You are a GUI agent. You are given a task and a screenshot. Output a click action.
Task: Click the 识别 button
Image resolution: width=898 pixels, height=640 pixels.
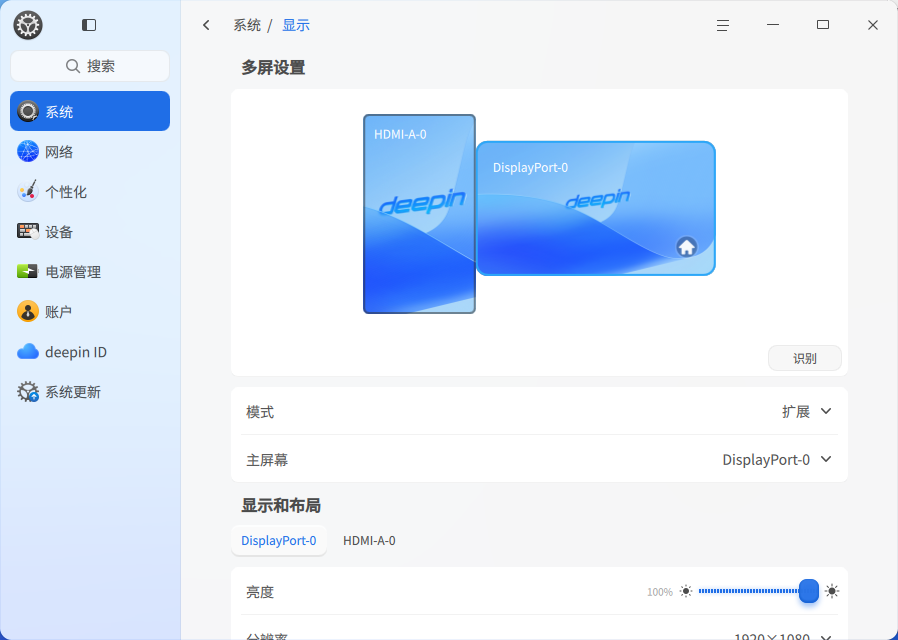point(805,358)
